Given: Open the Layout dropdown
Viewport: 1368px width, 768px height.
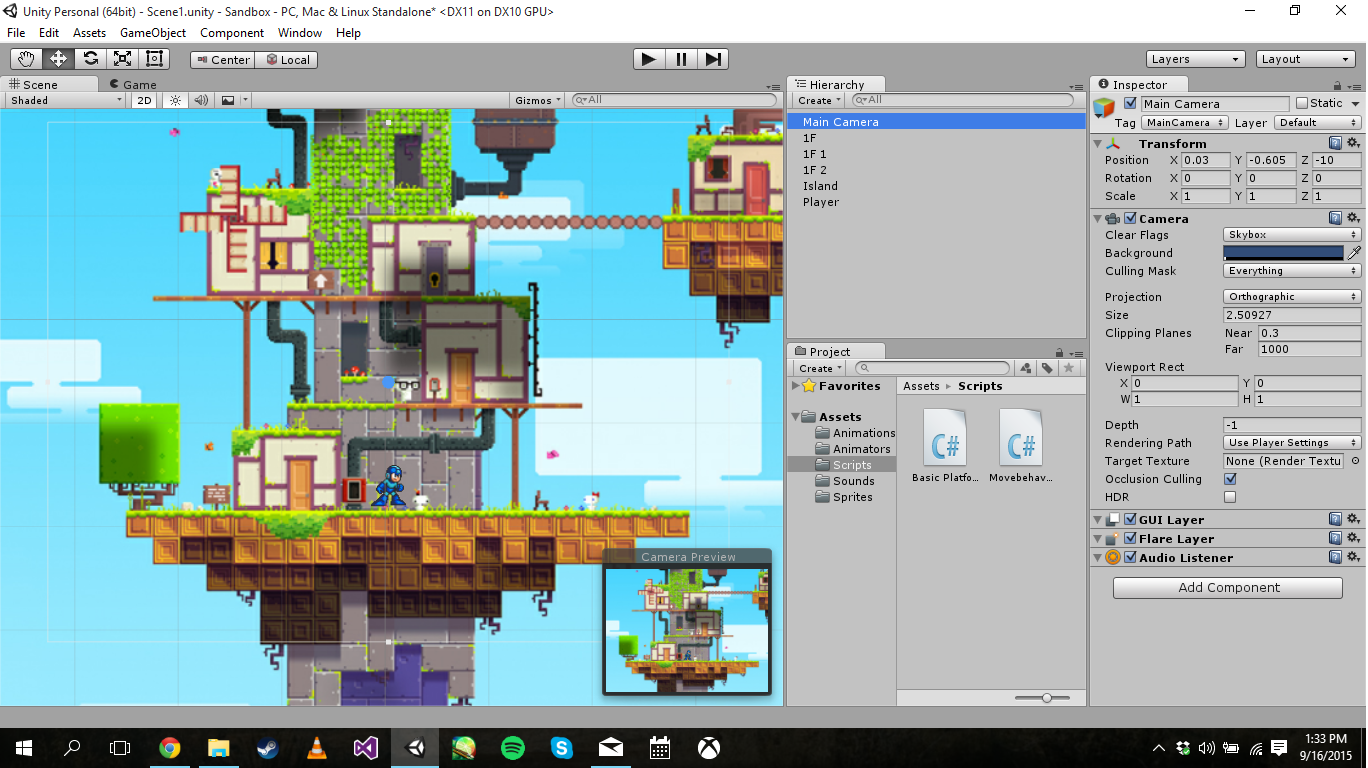Looking at the screenshot, I should (x=1305, y=59).
